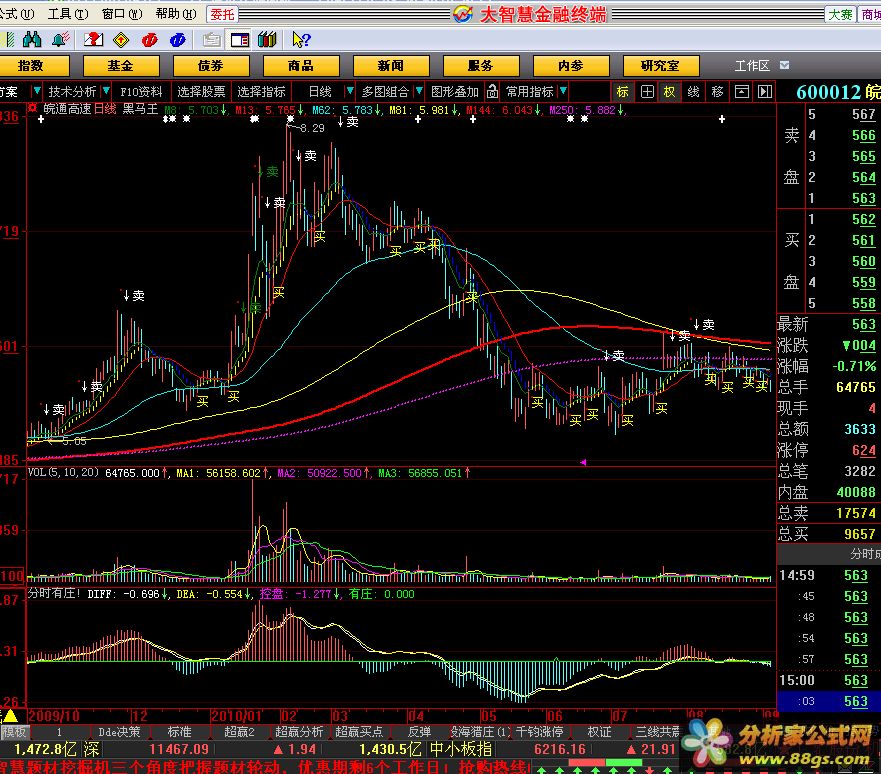The image size is (881, 774).
Task: Toggle the 移 move chart button
Action: pos(717,92)
